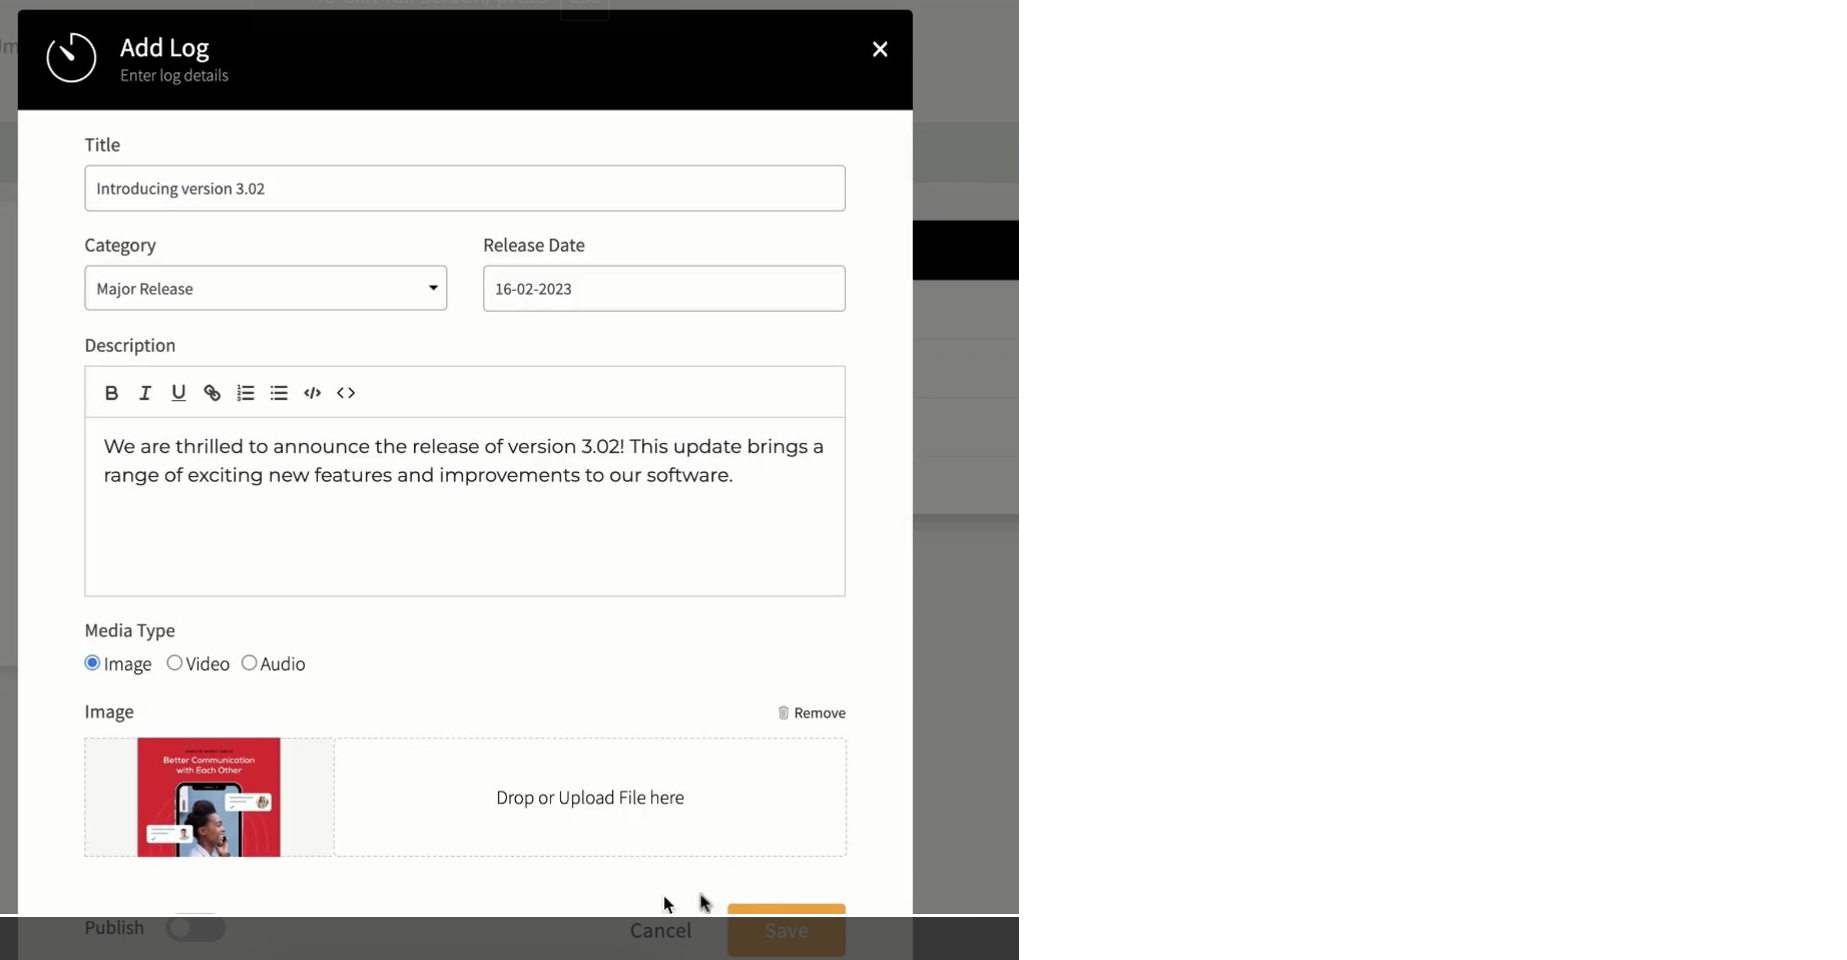This screenshot has width=1847, height=960.
Task: Toggle bold formatting in description editor
Action: click(112, 393)
